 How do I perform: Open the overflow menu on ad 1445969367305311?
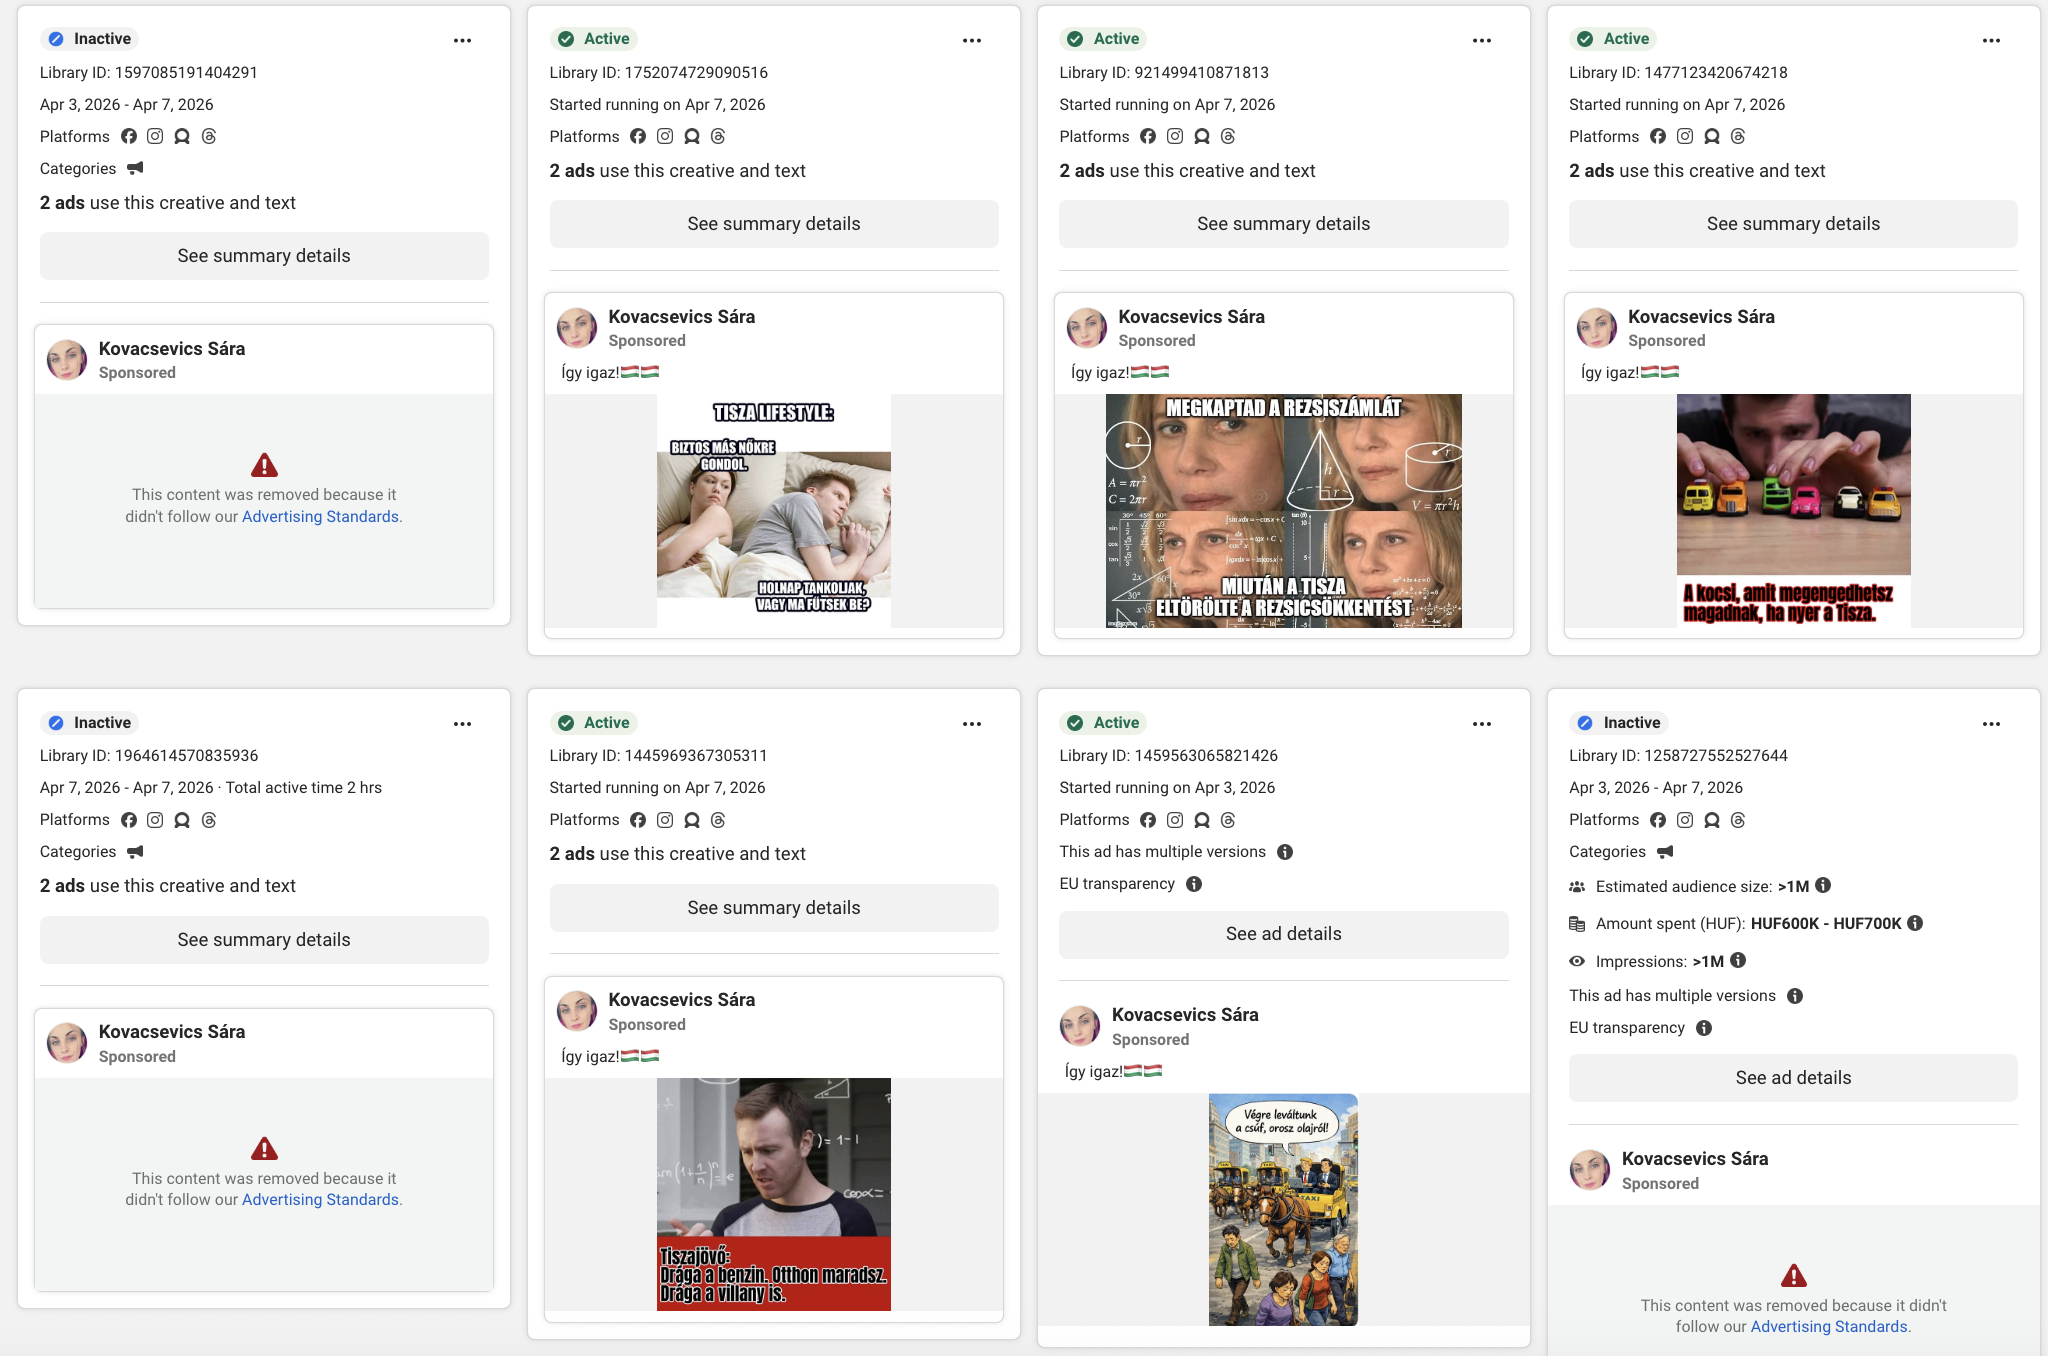tap(972, 723)
